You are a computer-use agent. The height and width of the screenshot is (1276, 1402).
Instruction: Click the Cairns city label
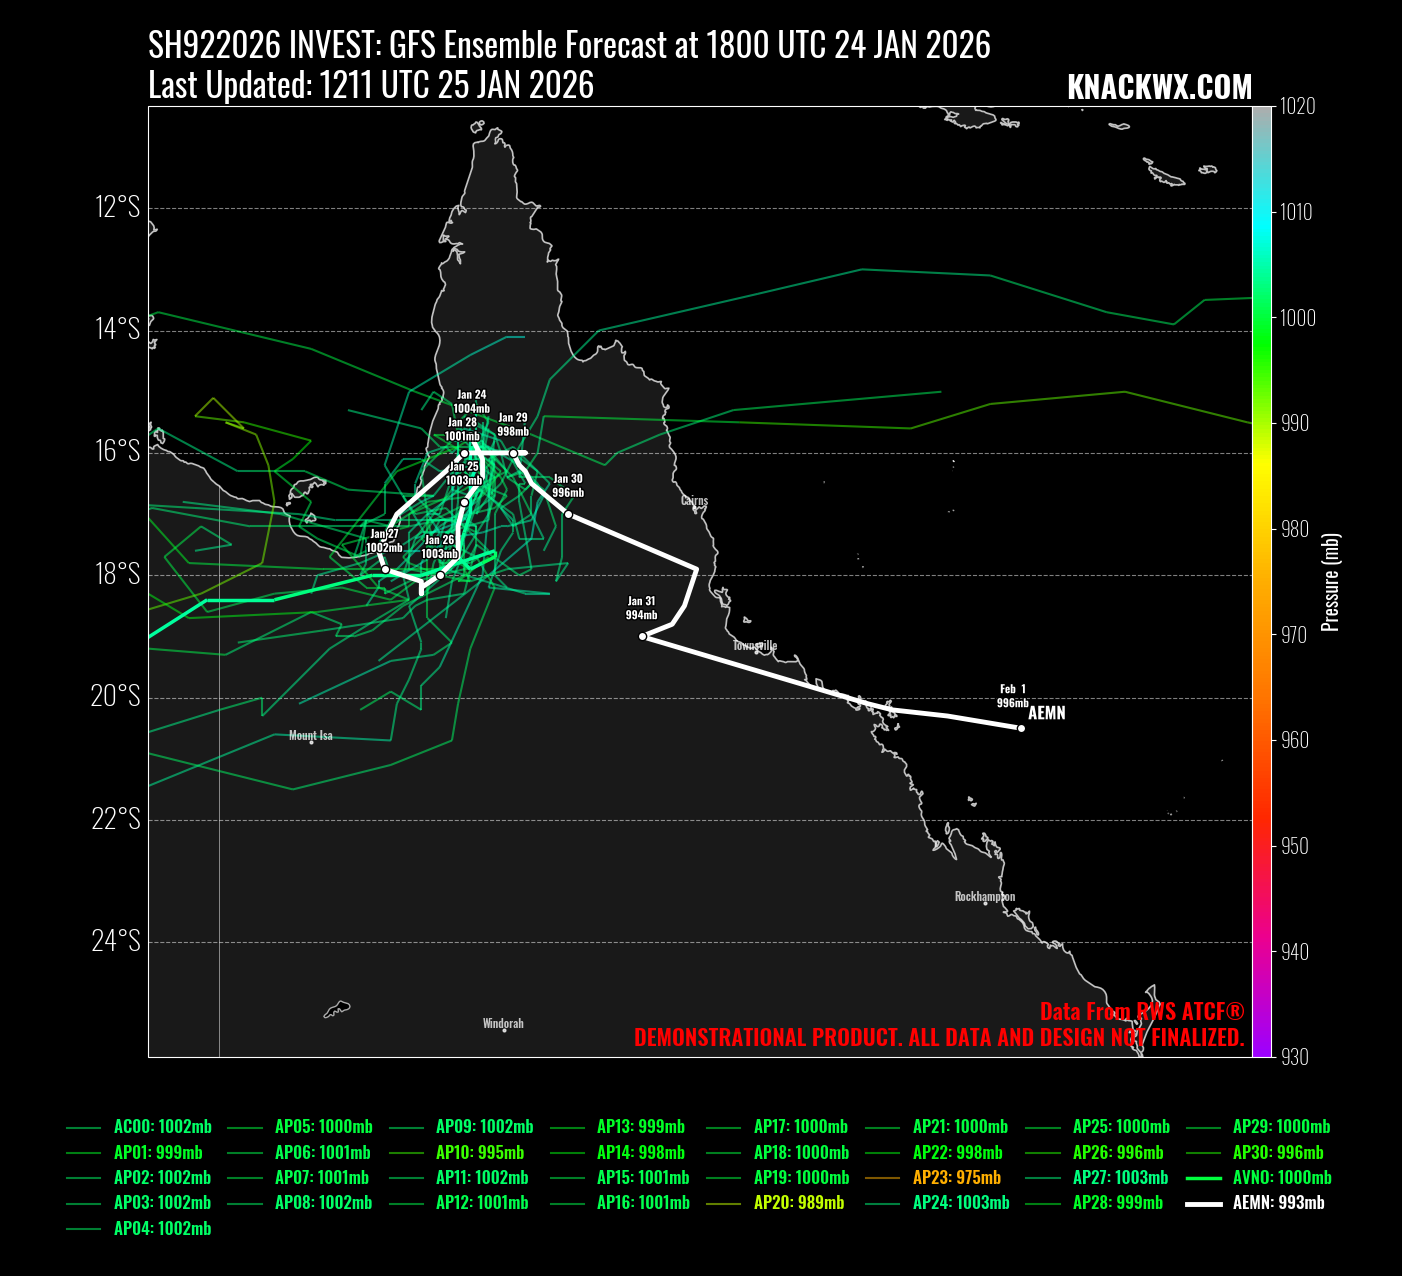pyautogui.click(x=694, y=501)
